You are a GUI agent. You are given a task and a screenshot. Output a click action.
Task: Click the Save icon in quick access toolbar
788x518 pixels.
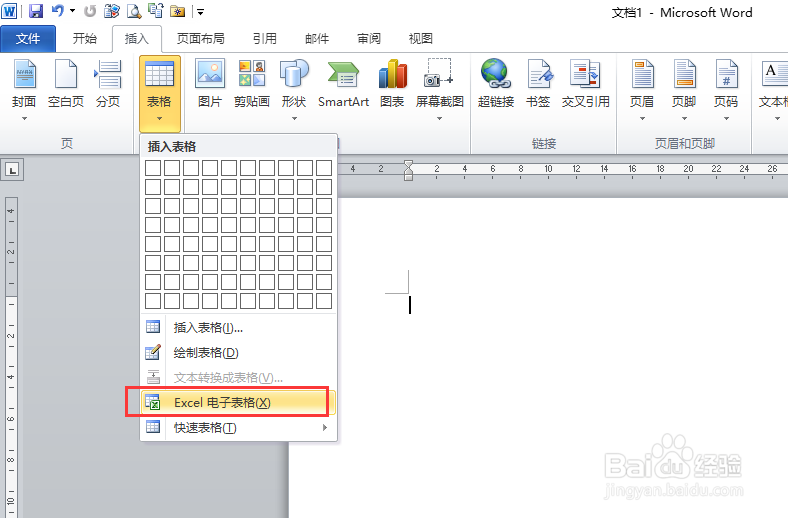[x=36, y=11]
